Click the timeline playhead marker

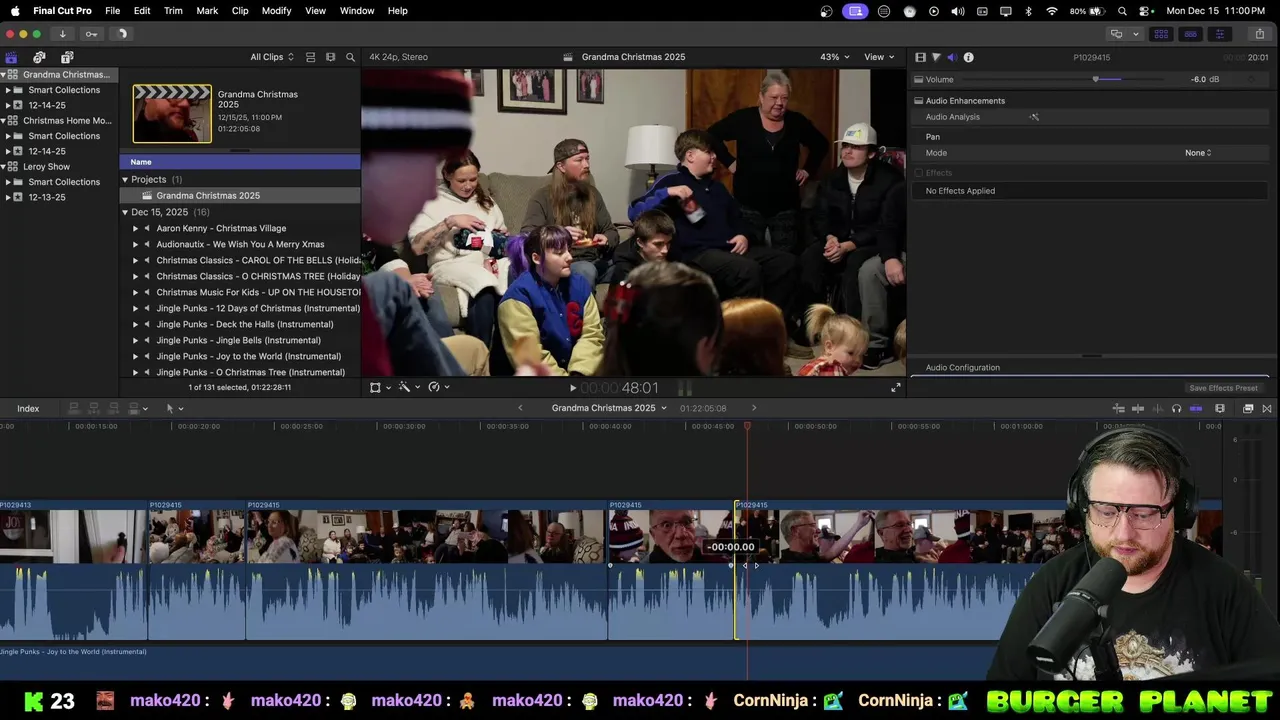[747, 427]
